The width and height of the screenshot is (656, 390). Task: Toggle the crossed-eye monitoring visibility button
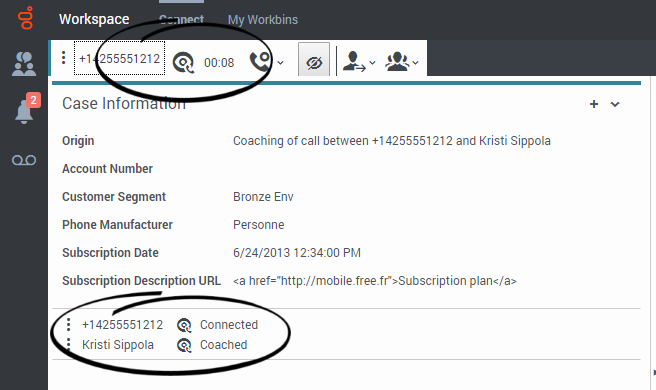point(314,63)
